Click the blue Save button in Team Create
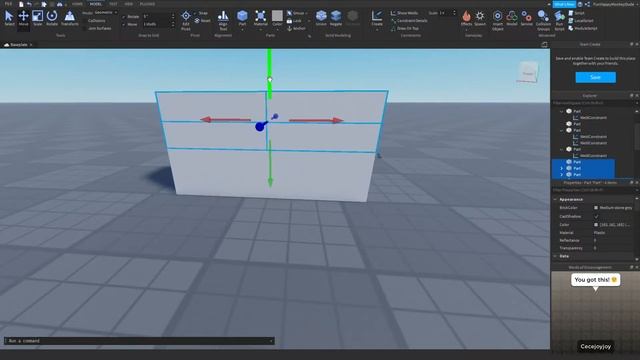The height and width of the screenshot is (360, 640). click(596, 77)
